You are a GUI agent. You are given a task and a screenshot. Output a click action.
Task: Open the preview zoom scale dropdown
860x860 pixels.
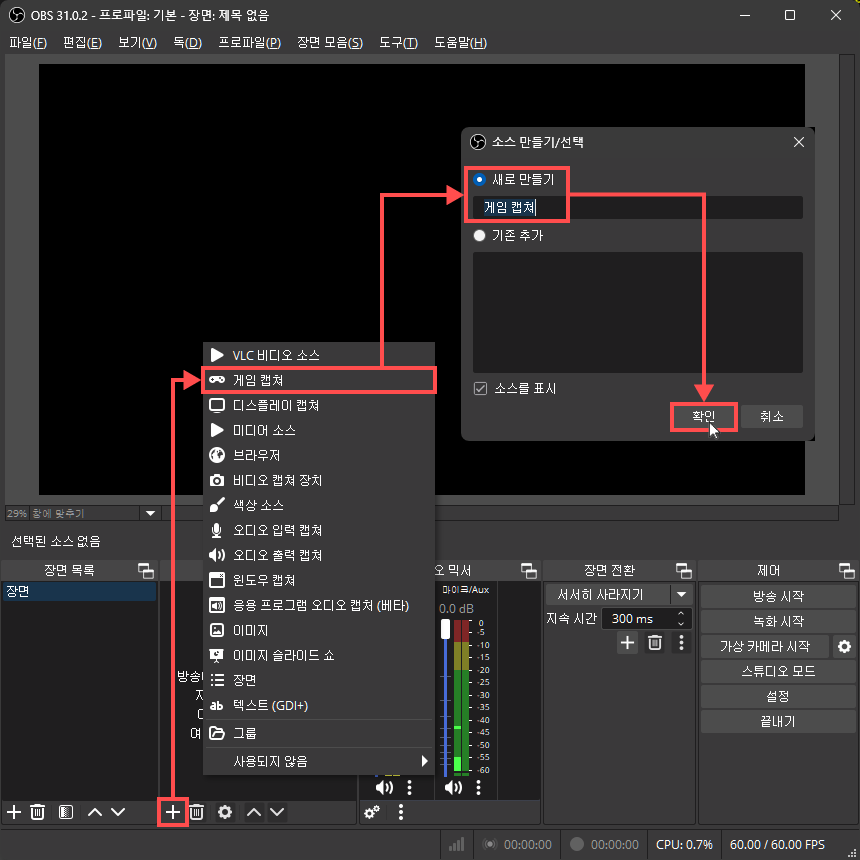[x=150, y=513]
